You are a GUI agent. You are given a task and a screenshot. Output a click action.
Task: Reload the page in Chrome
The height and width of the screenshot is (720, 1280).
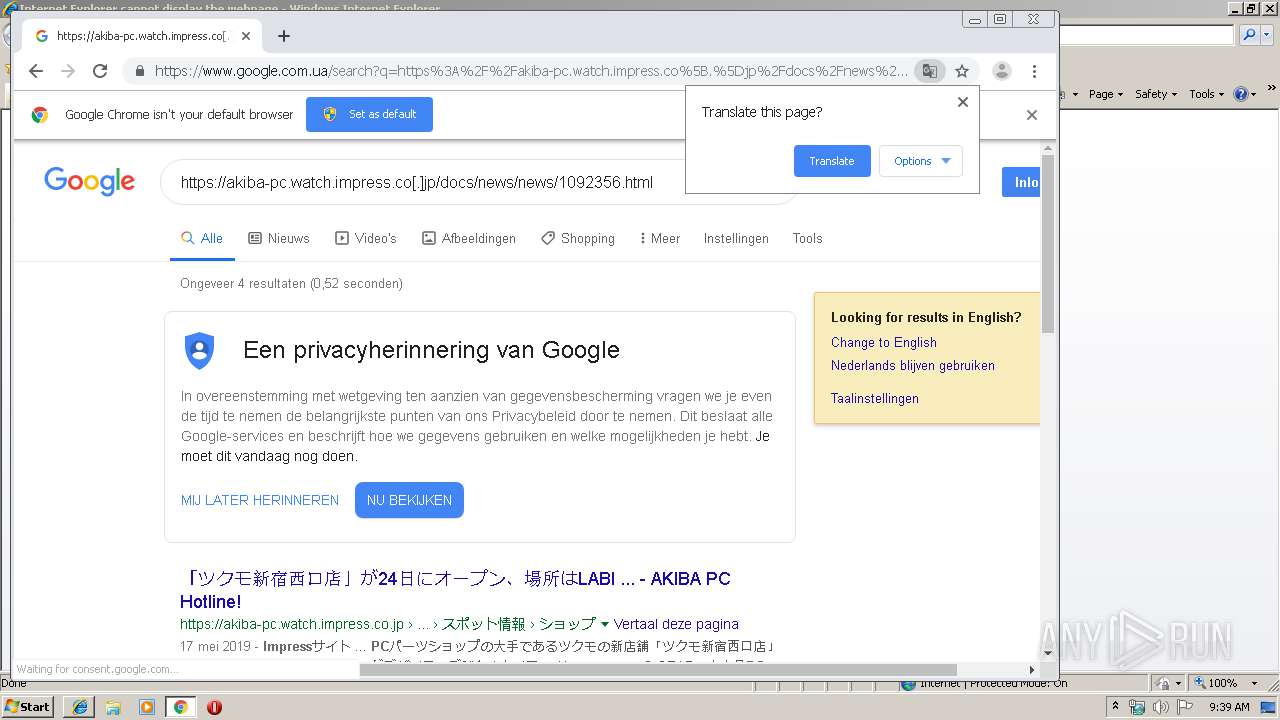click(100, 71)
